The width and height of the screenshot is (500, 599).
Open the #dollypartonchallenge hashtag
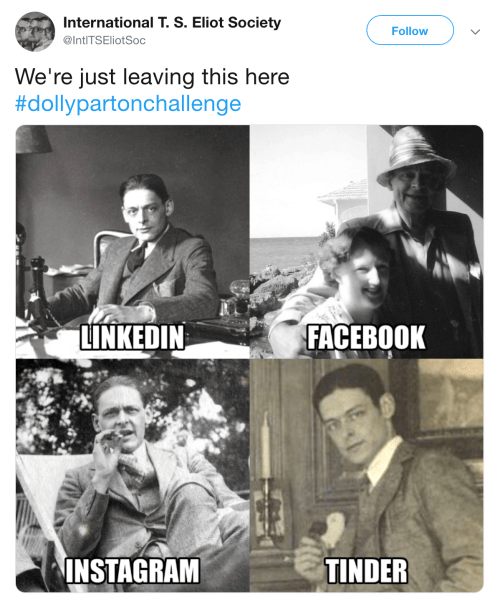128,104
